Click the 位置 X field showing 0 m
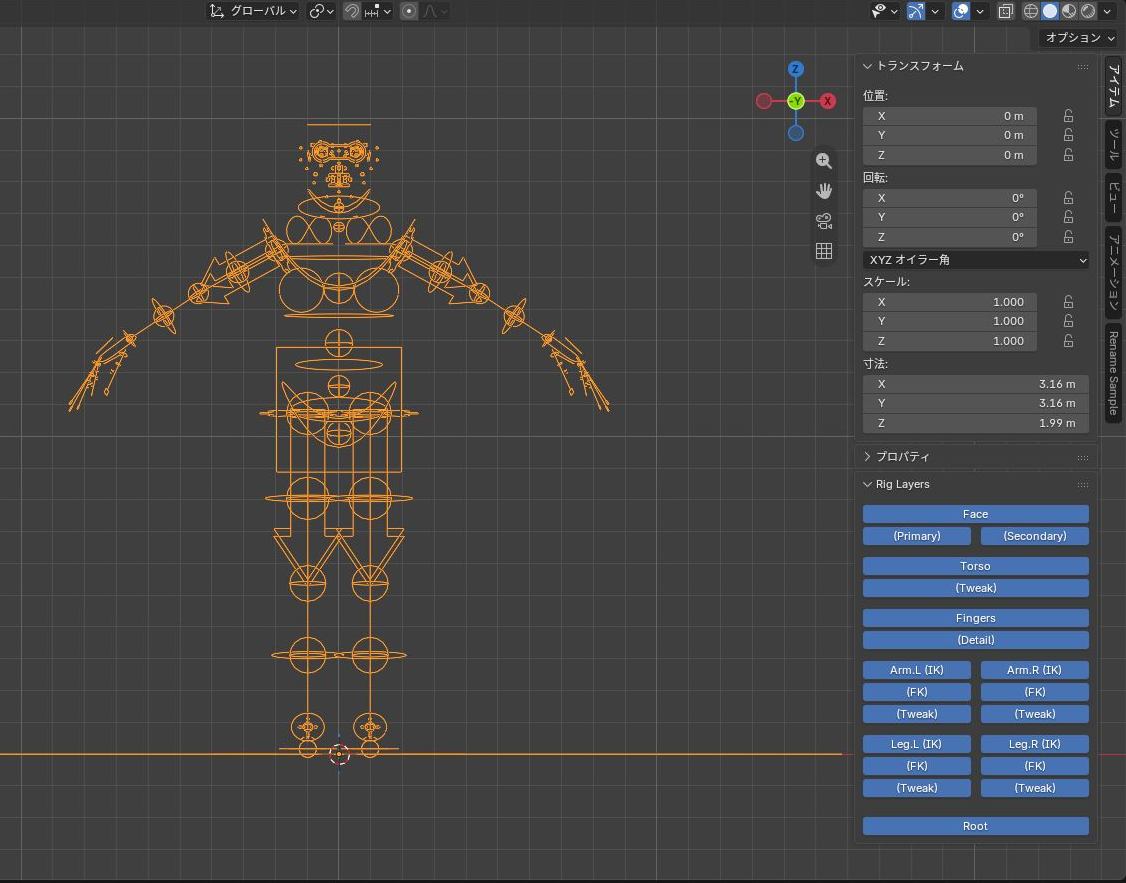Image resolution: width=1126 pixels, height=883 pixels. (949, 116)
